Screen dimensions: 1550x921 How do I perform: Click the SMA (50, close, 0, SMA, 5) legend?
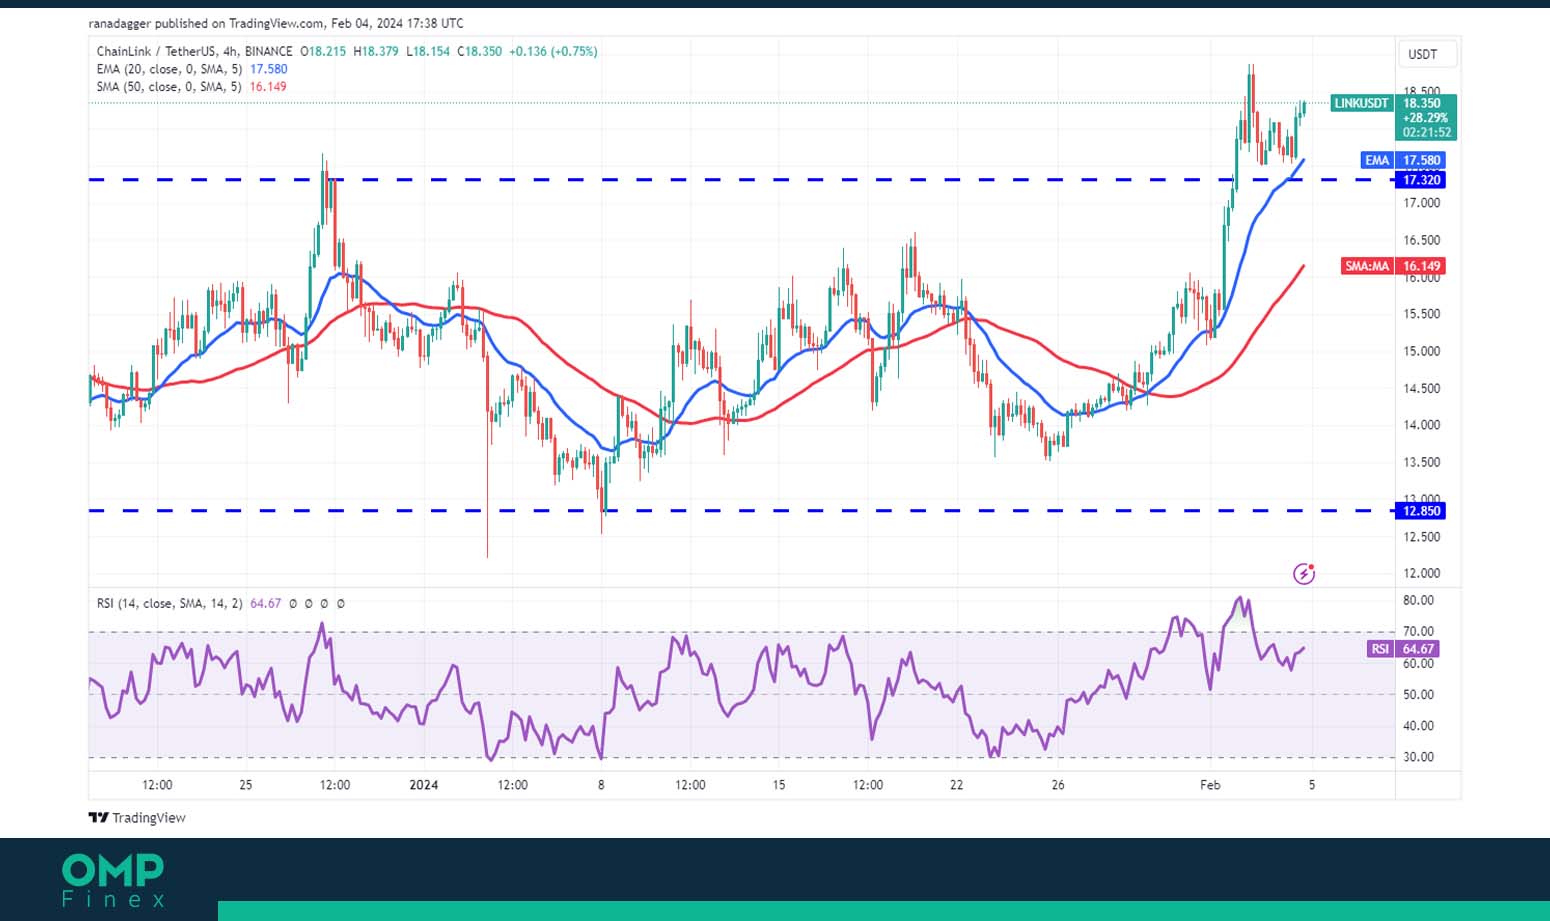coord(169,87)
